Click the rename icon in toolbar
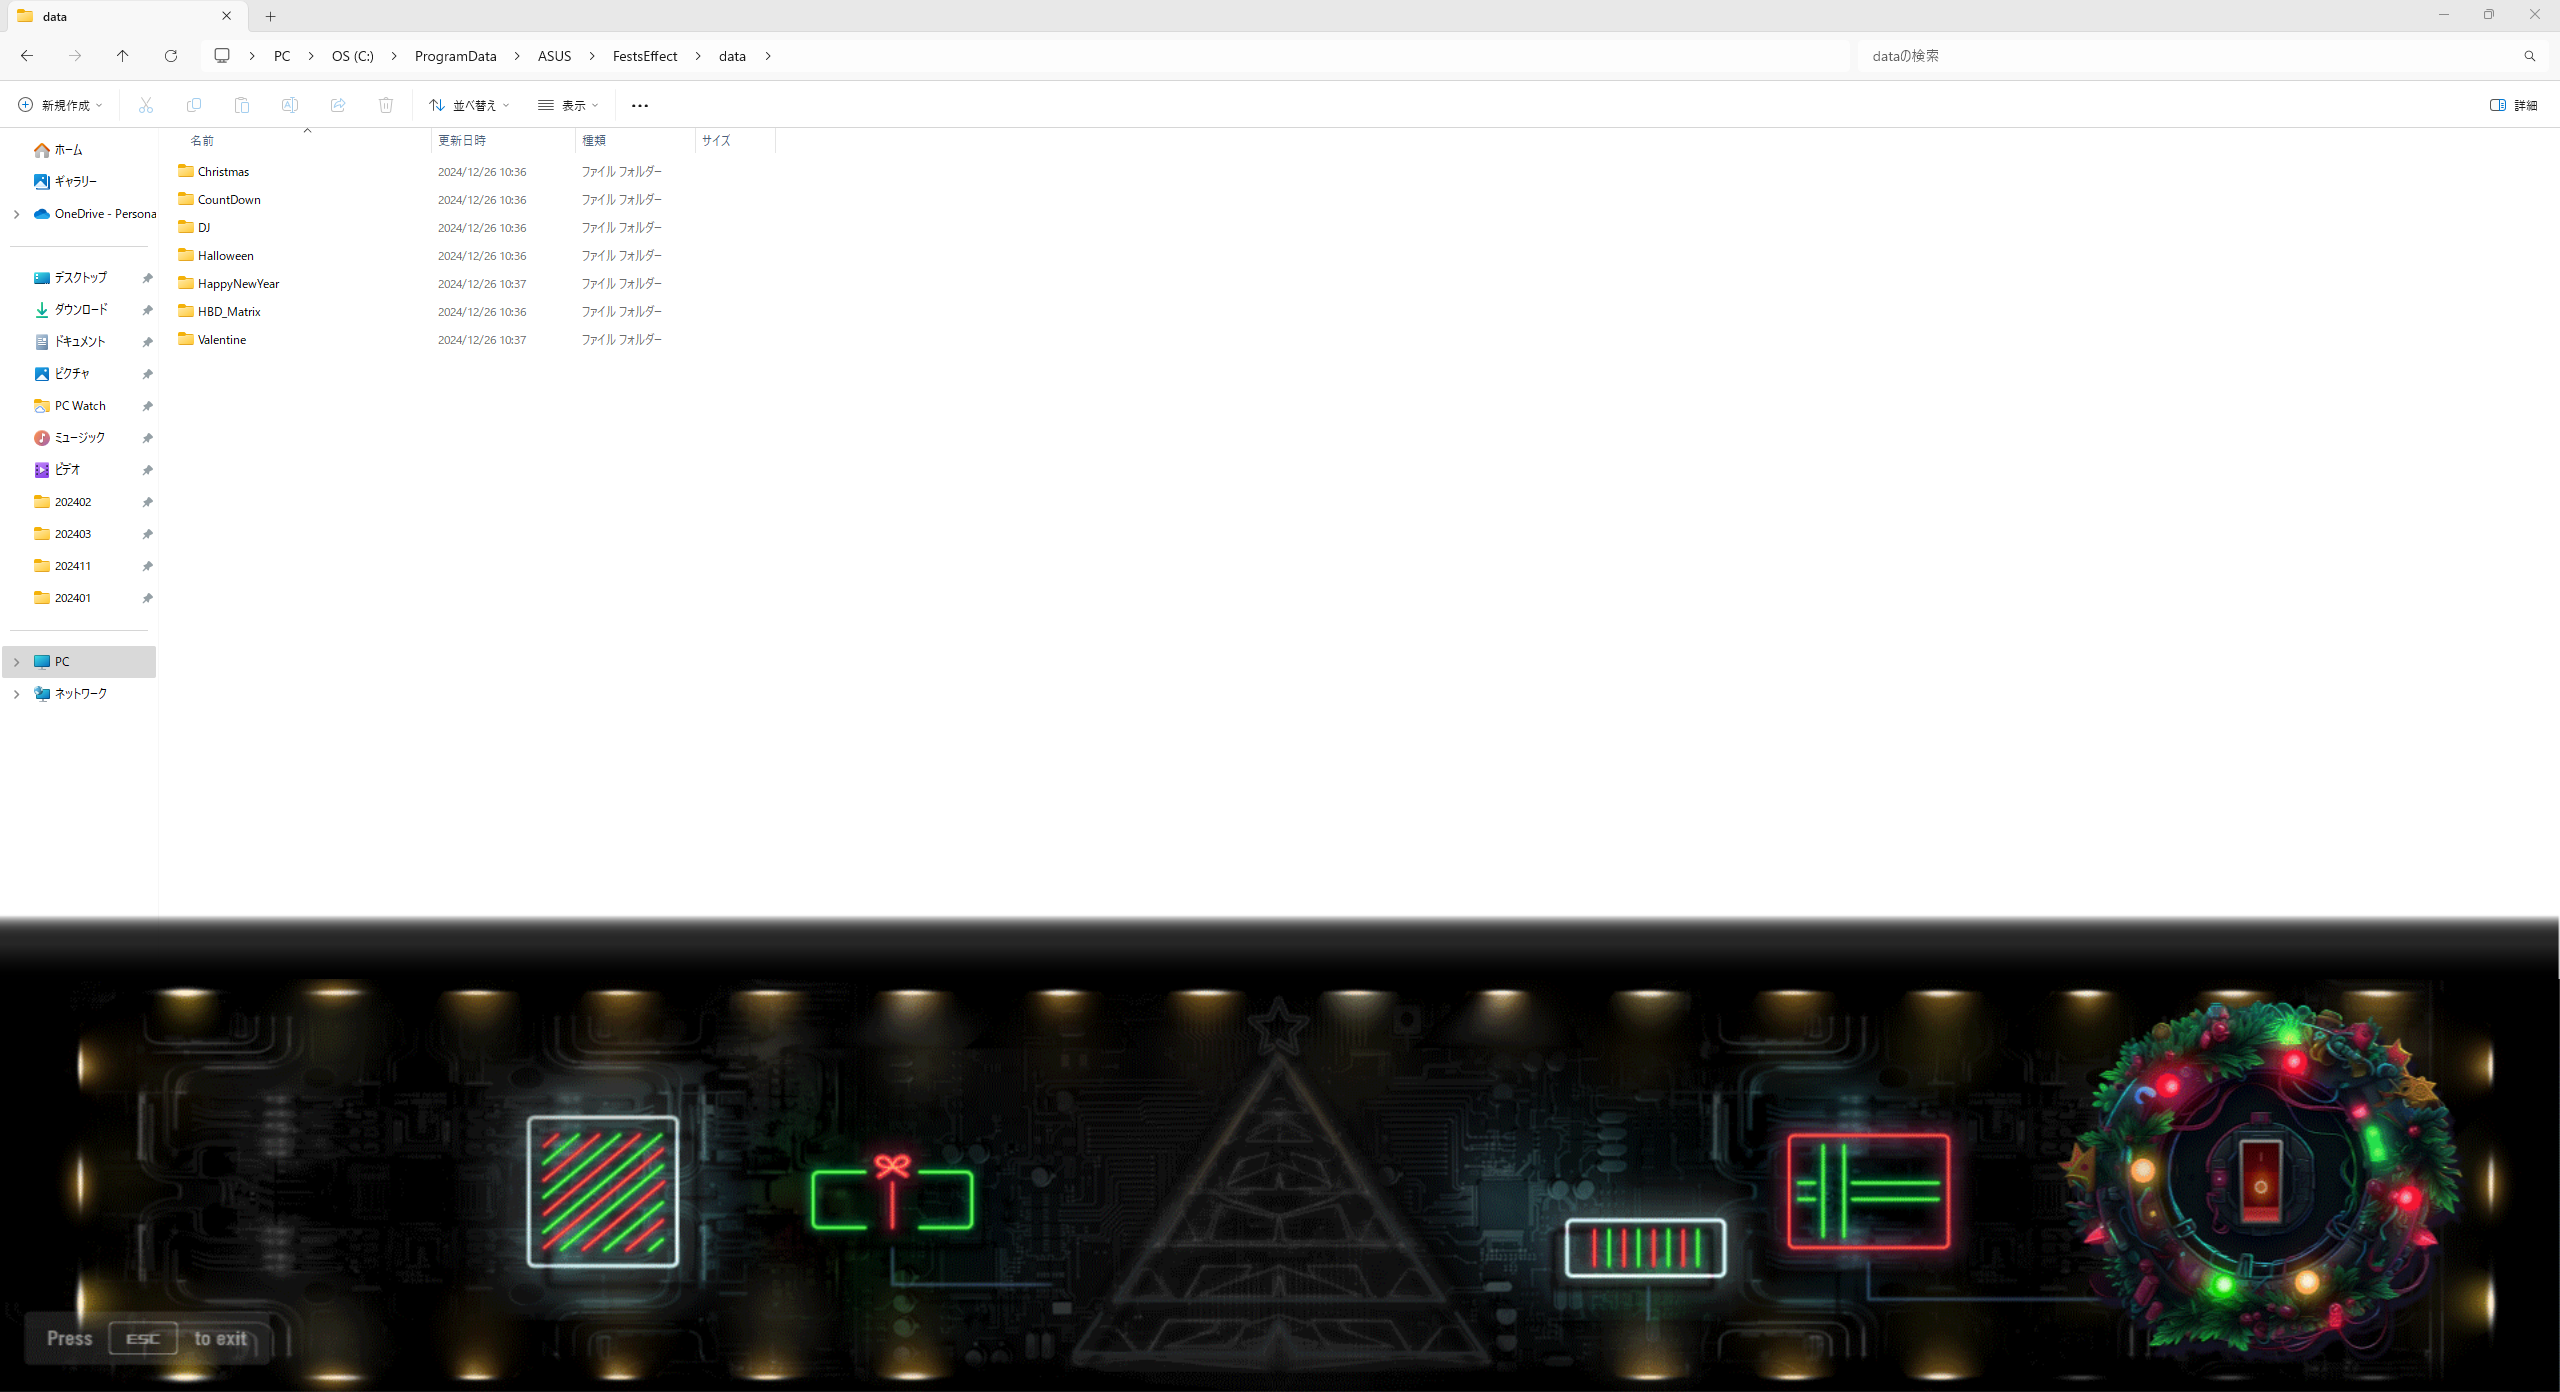Viewport: 2560px width, 1392px height. [x=290, y=105]
